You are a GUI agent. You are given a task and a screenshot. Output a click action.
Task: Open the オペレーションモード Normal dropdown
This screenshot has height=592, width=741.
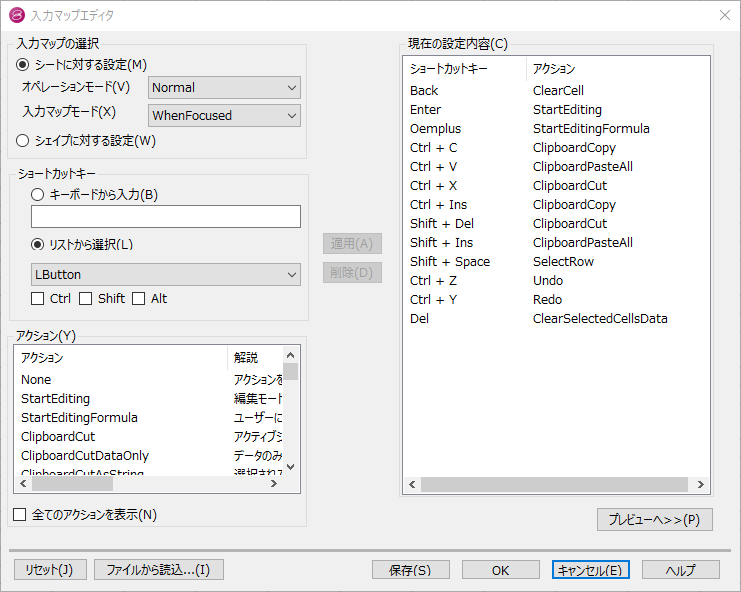pos(224,88)
